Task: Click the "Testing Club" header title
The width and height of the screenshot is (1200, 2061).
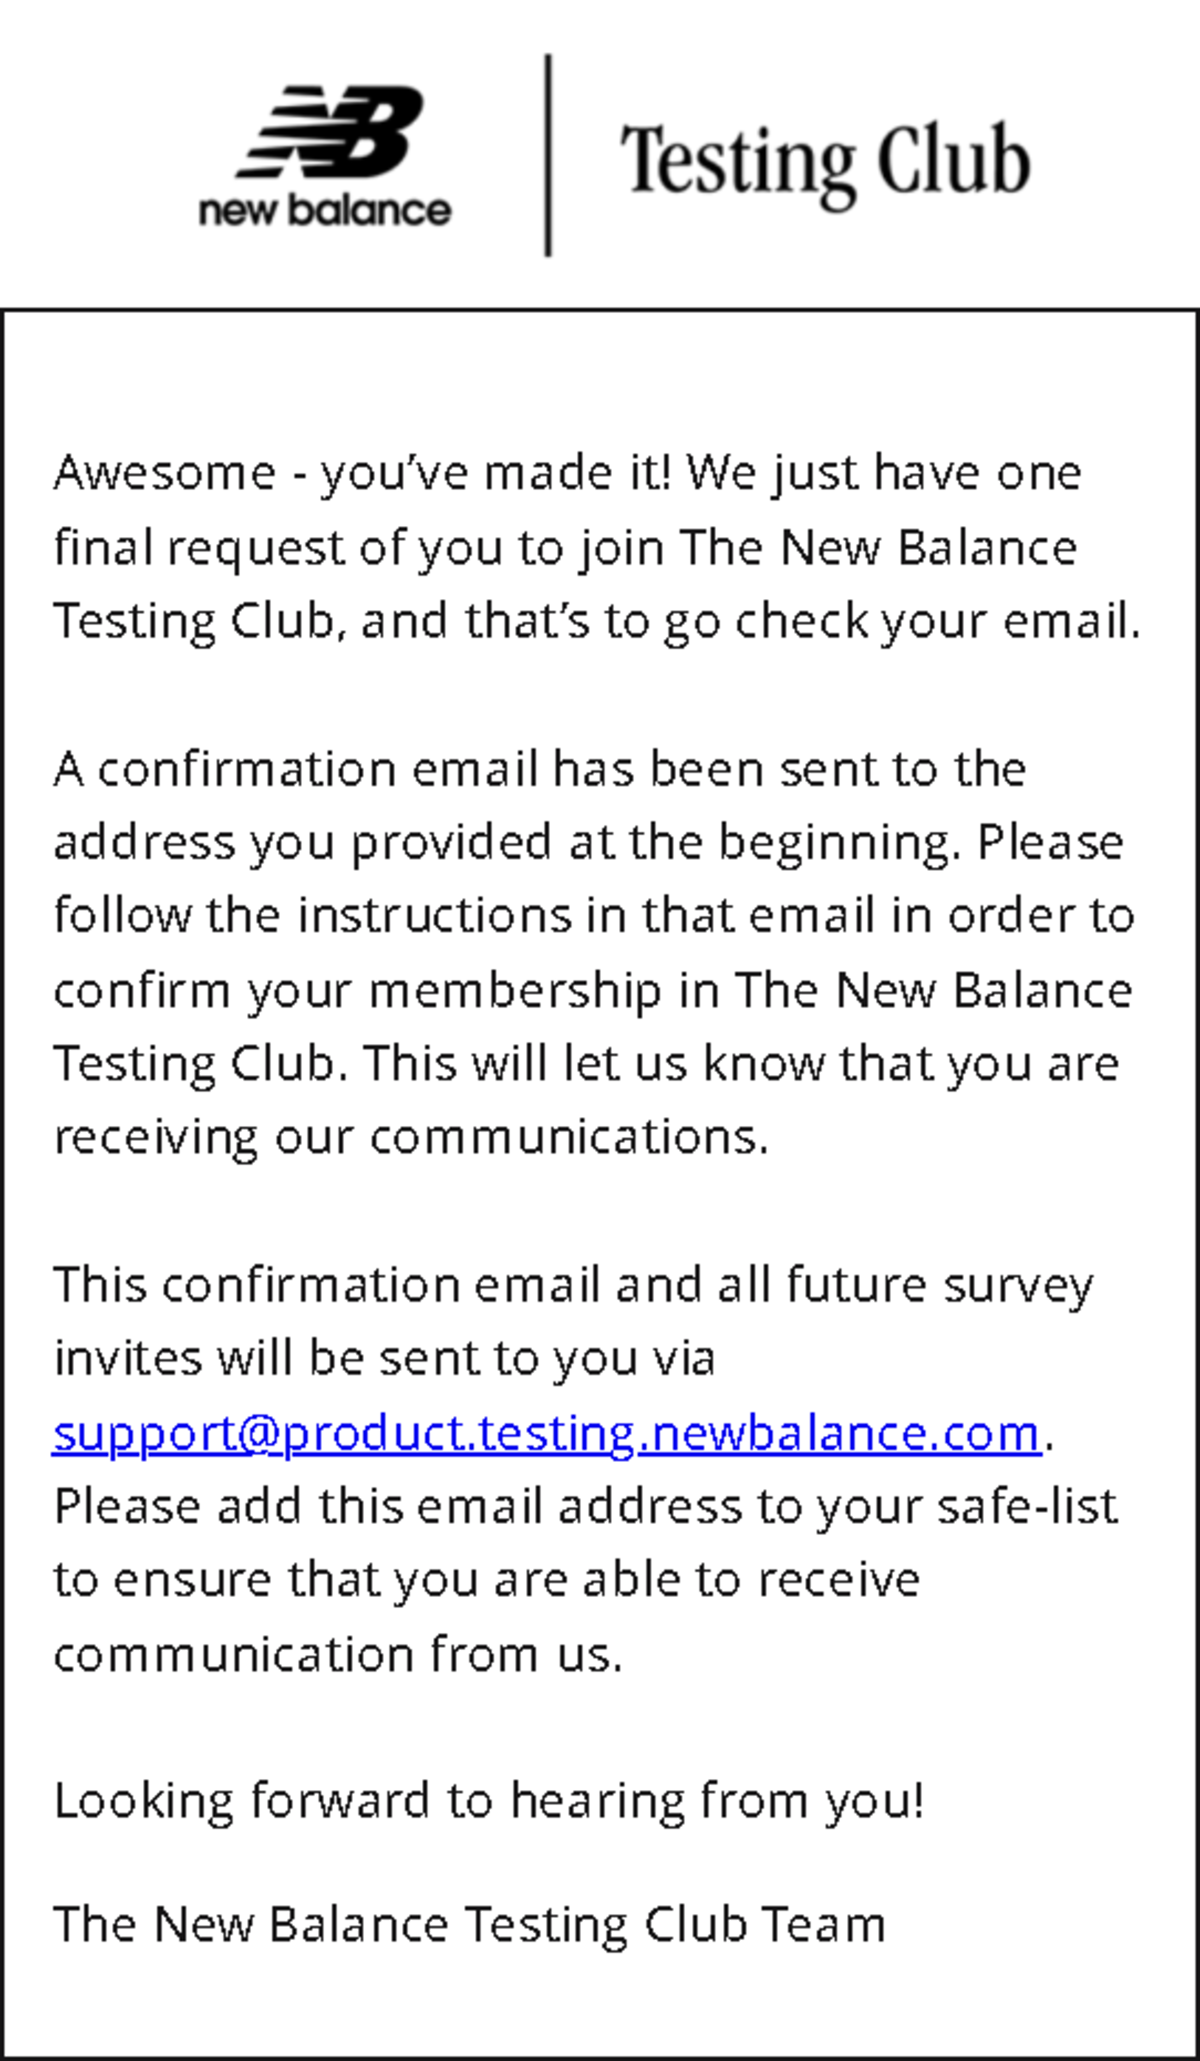Action: tap(825, 162)
